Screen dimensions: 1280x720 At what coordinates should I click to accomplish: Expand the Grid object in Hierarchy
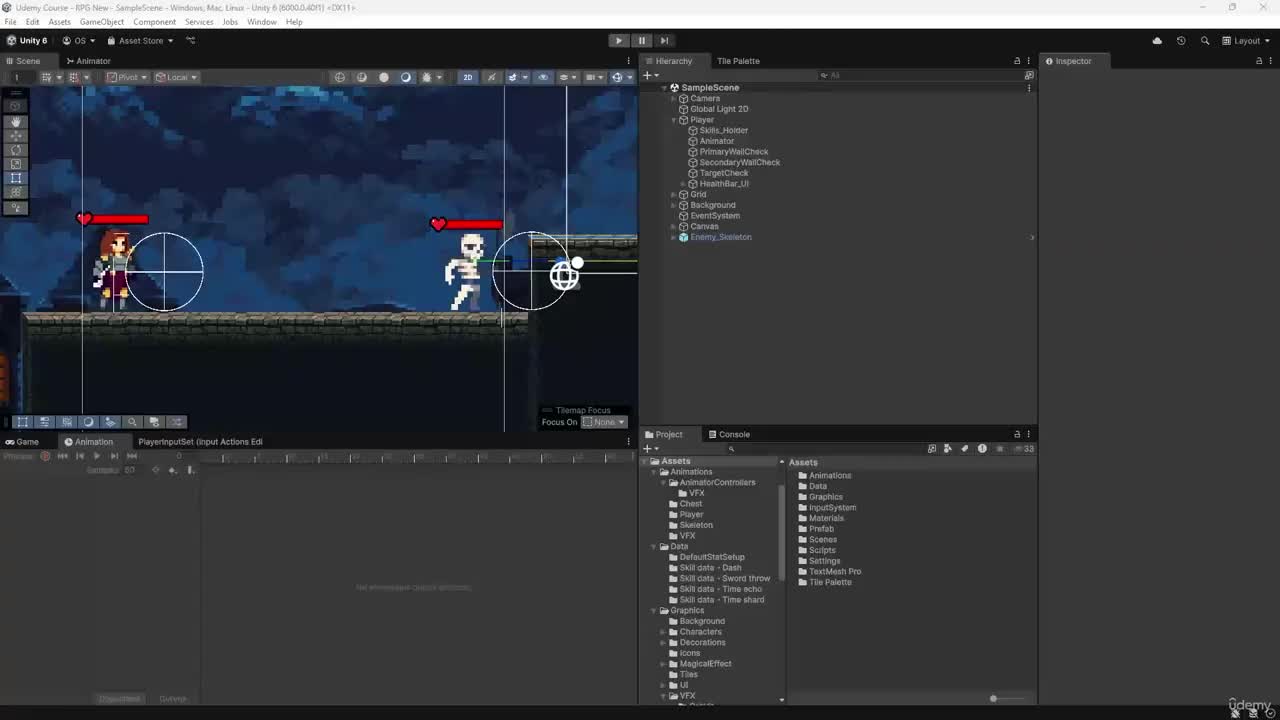pyautogui.click(x=674, y=195)
